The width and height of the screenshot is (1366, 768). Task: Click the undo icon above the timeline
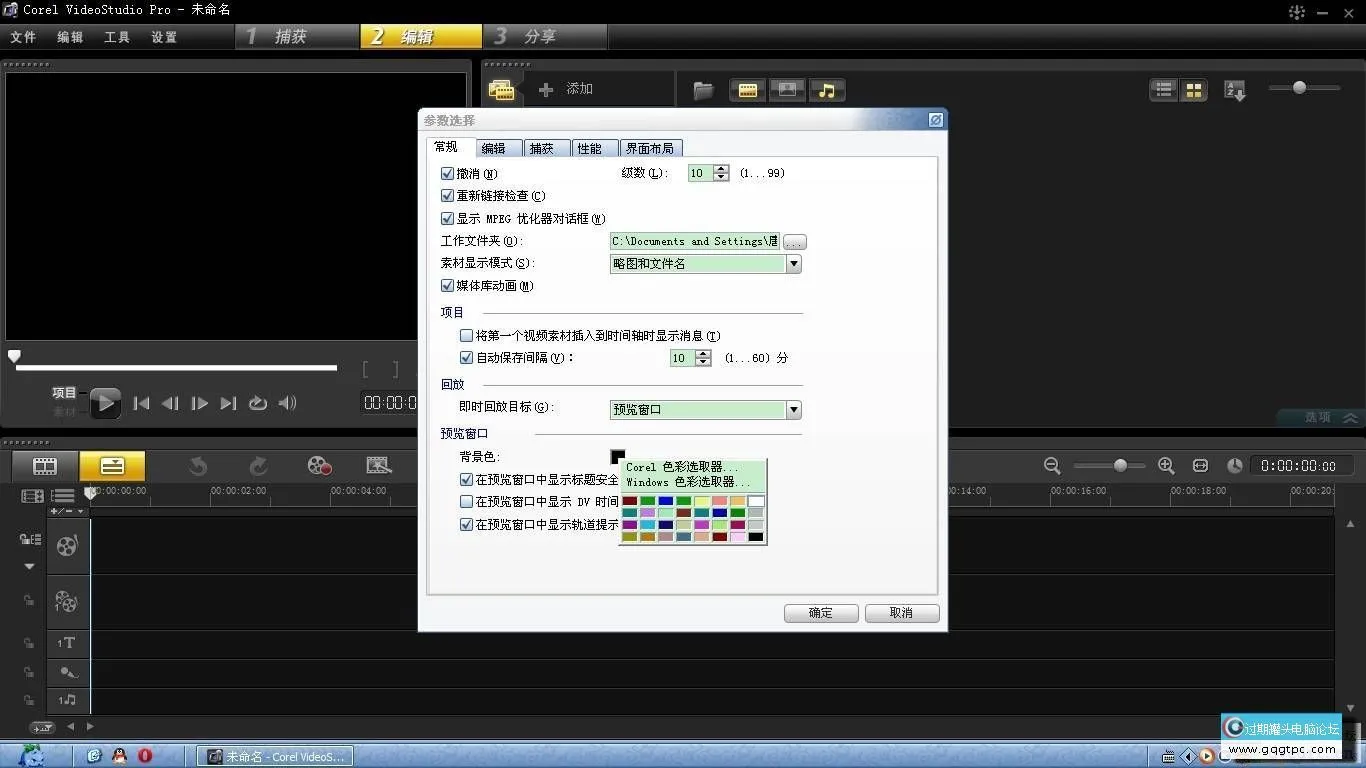pos(197,465)
